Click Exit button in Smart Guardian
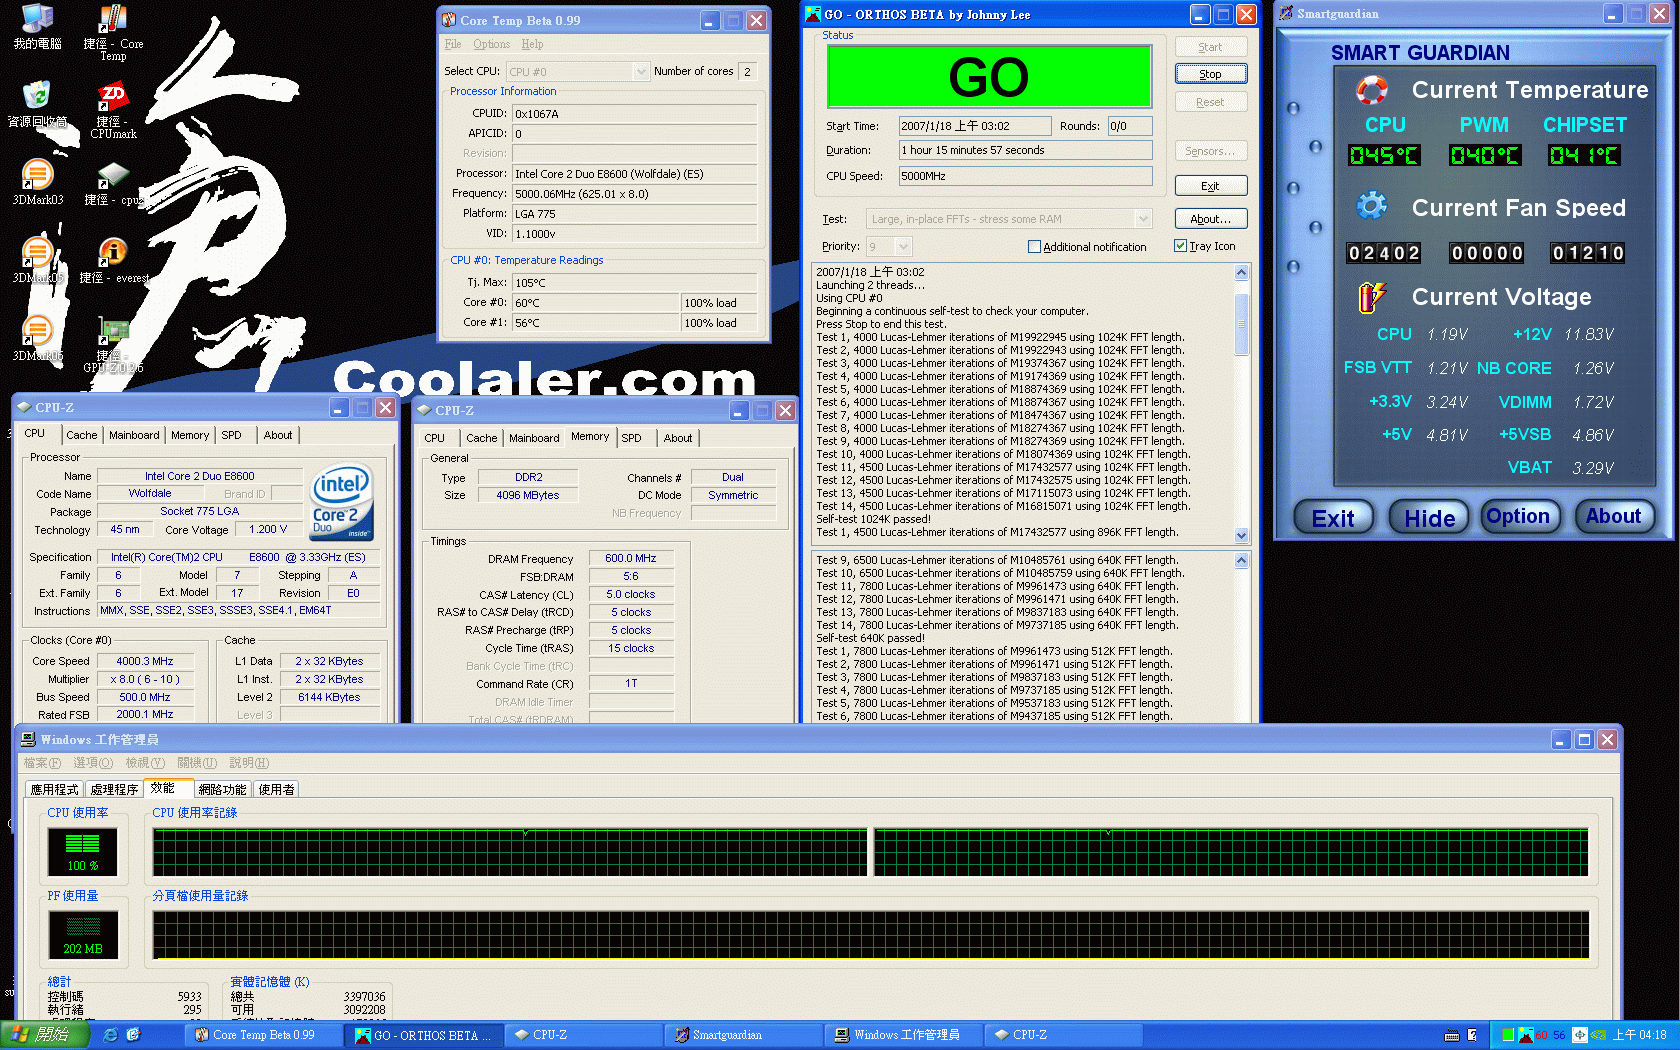Screen dimensions: 1680x1050 pos(1333,518)
